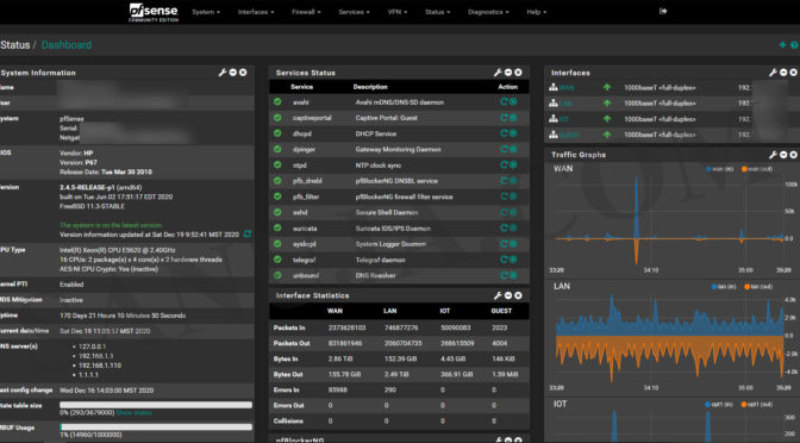Collapse the Interface Statistics widget
Screen dimensions: 800x443
508,296
